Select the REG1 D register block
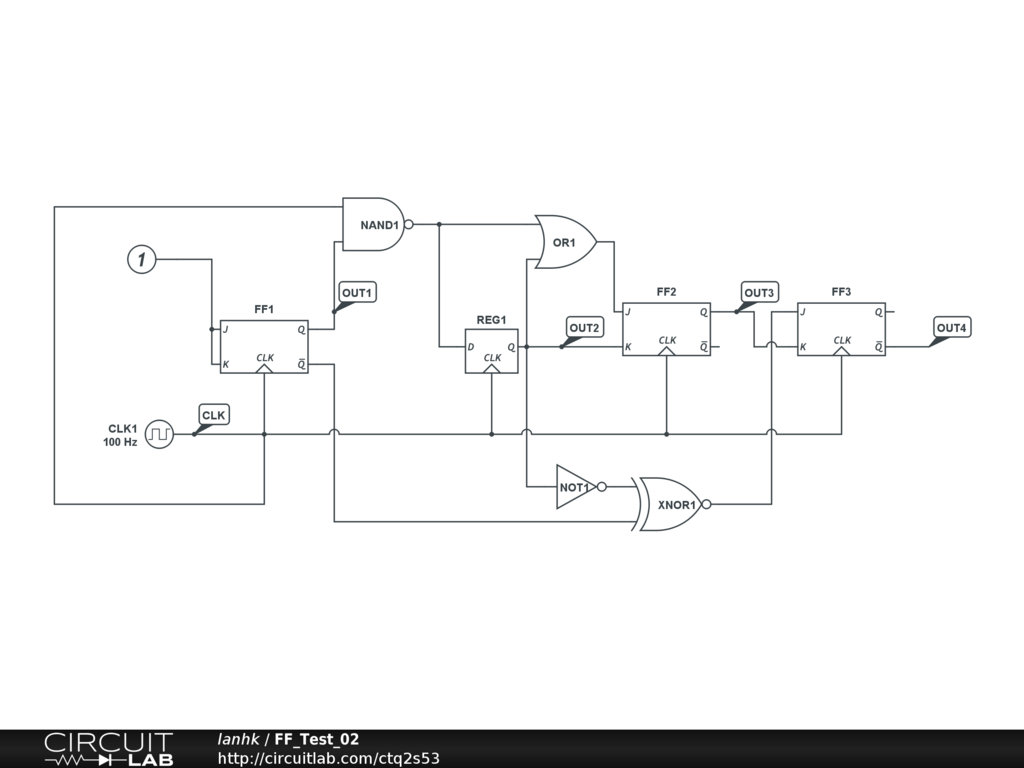The height and width of the screenshot is (768, 1024). [x=491, y=351]
